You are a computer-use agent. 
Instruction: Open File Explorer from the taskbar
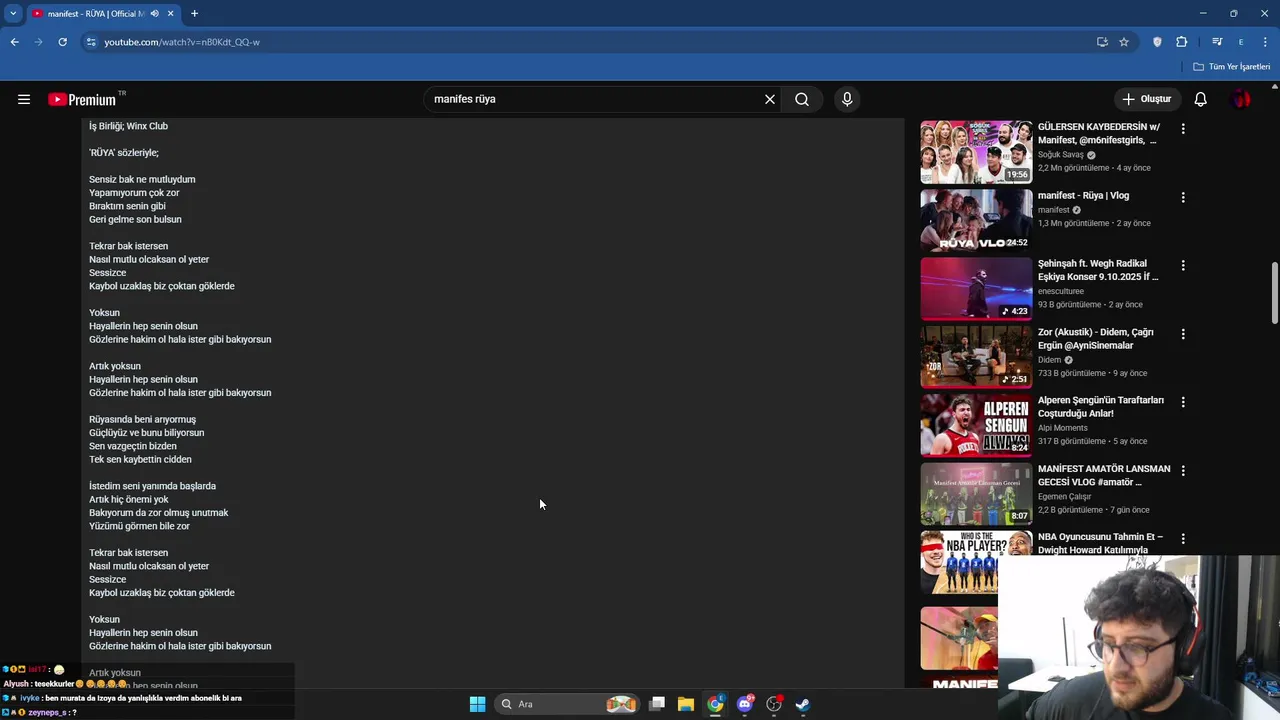click(686, 704)
